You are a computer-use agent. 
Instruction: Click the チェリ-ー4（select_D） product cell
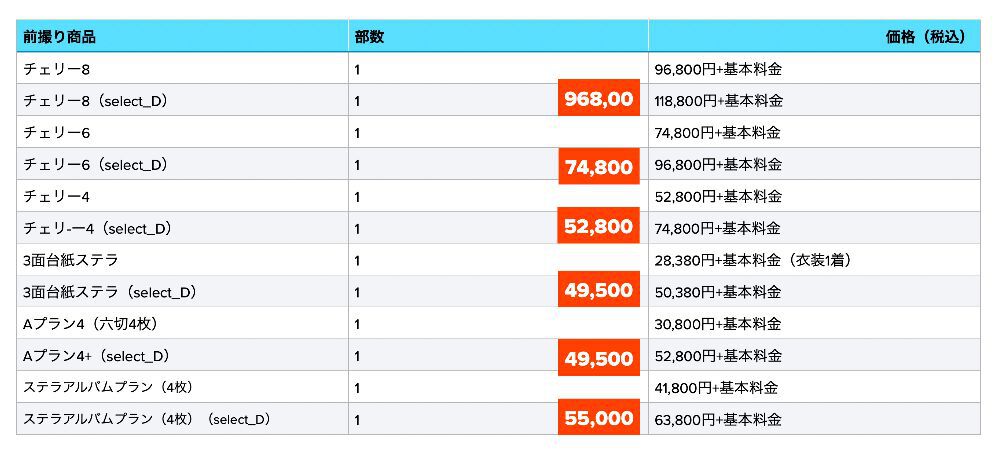point(98,229)
